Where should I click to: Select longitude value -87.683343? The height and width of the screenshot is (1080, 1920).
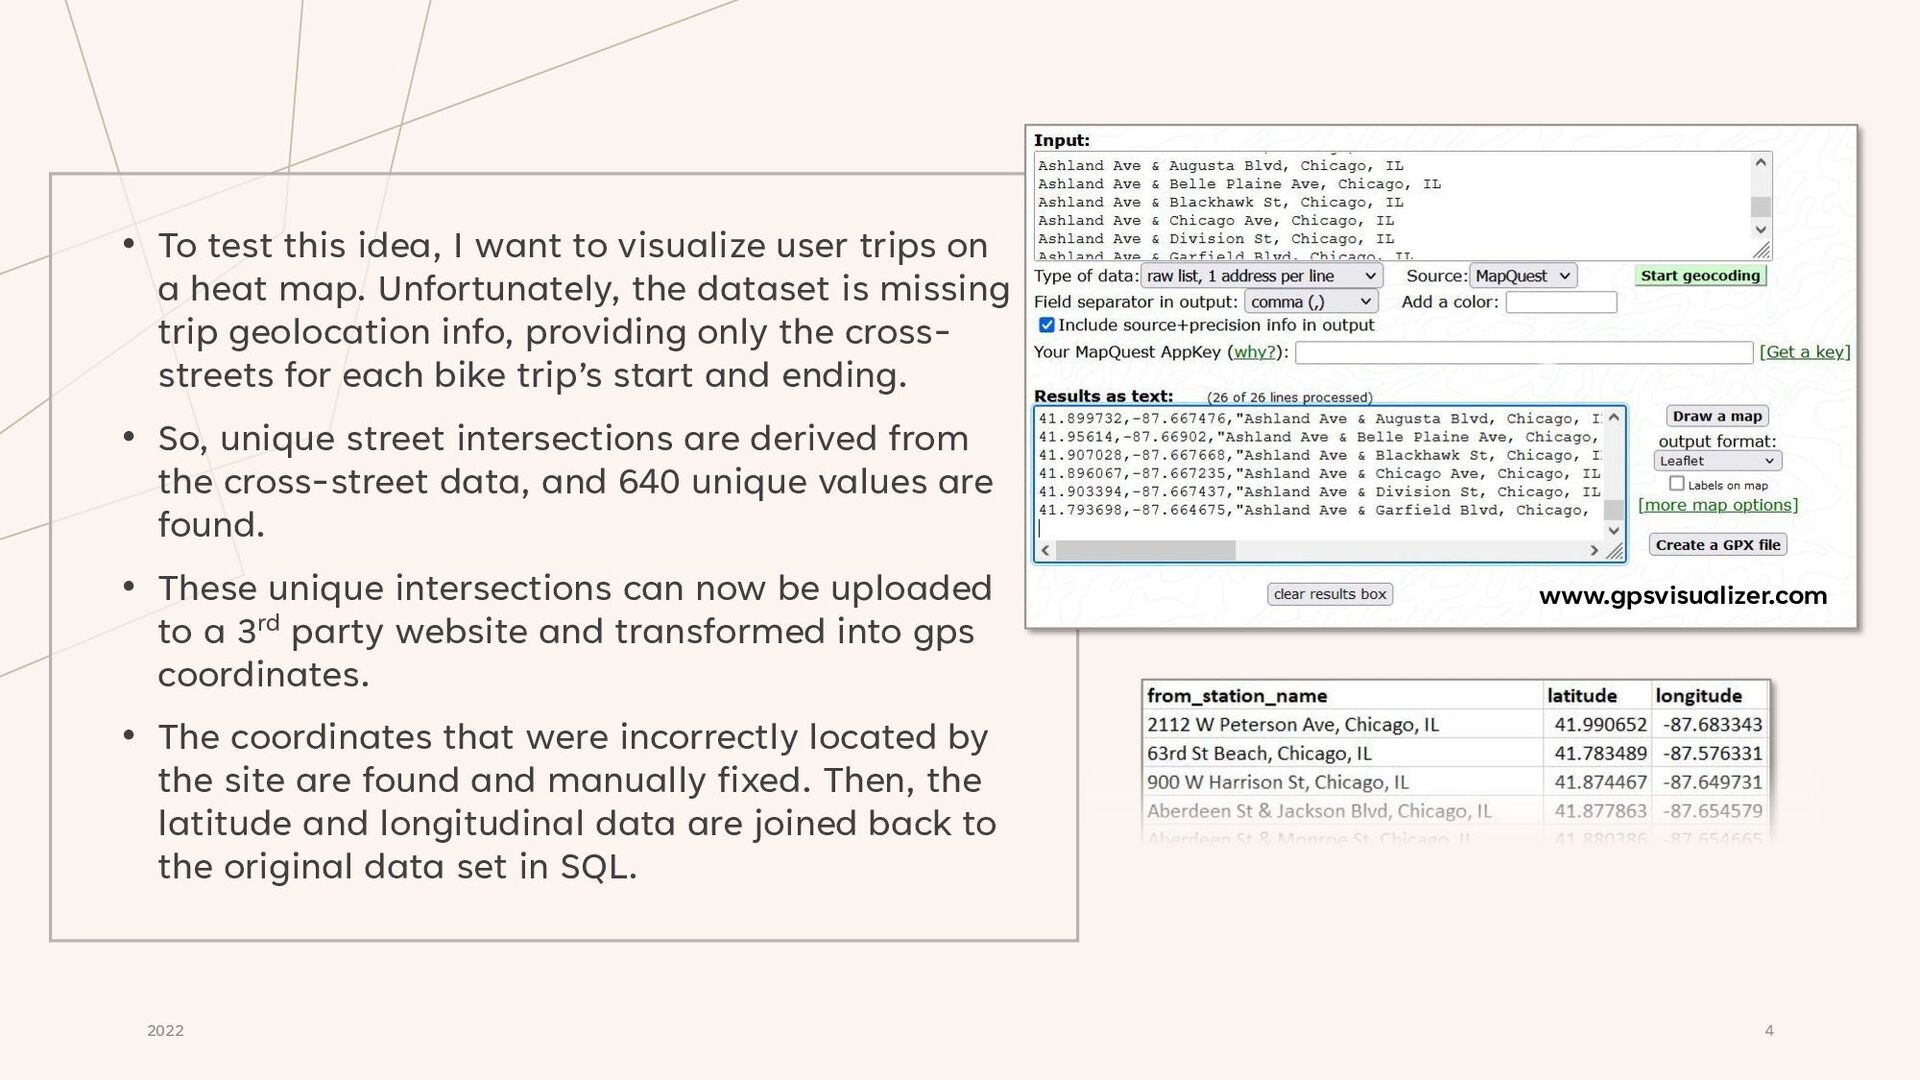click(1712, 725)
